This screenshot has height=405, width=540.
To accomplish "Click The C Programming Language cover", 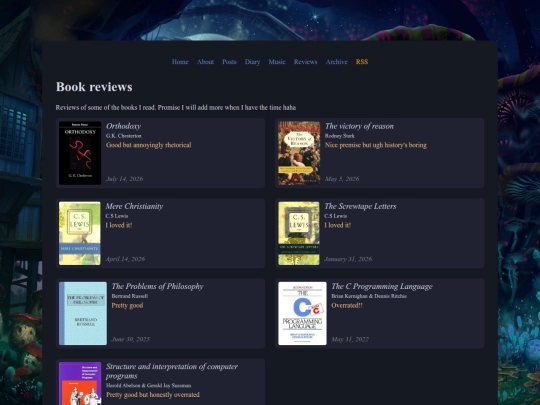I will [x=302, y=313].
